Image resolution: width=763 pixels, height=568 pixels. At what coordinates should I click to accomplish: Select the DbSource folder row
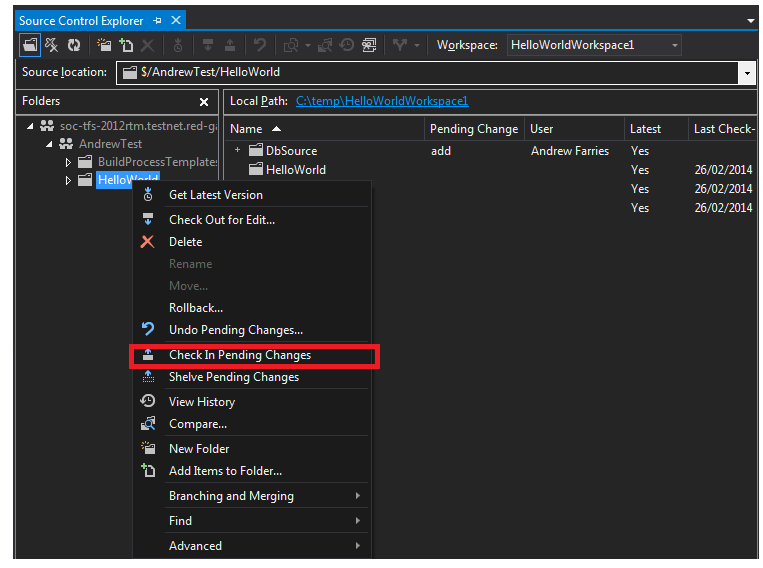291,151
